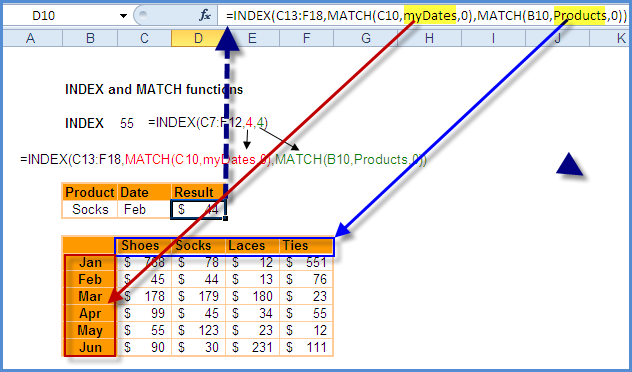Screen dimensions: 632x372
Task: Select column B header
Action: click(90, 38)
